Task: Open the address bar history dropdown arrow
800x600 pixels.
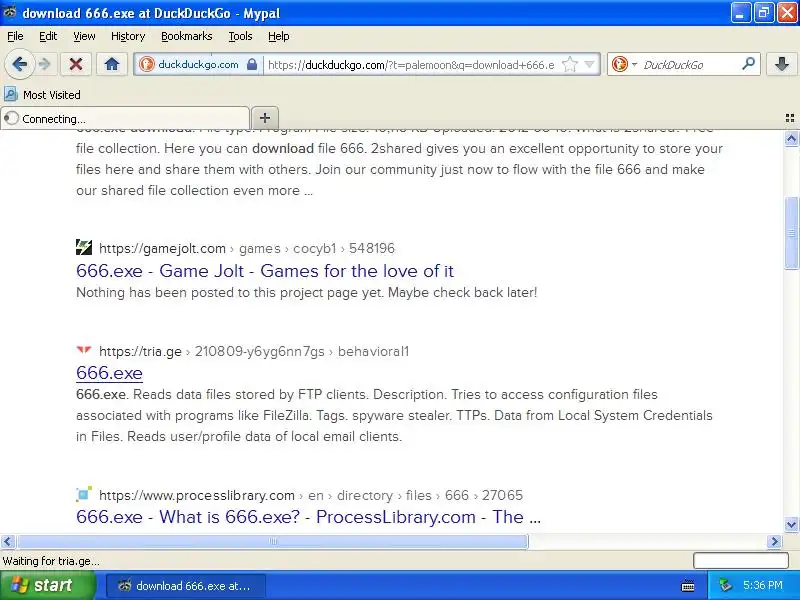Action: tap(589, 65)
